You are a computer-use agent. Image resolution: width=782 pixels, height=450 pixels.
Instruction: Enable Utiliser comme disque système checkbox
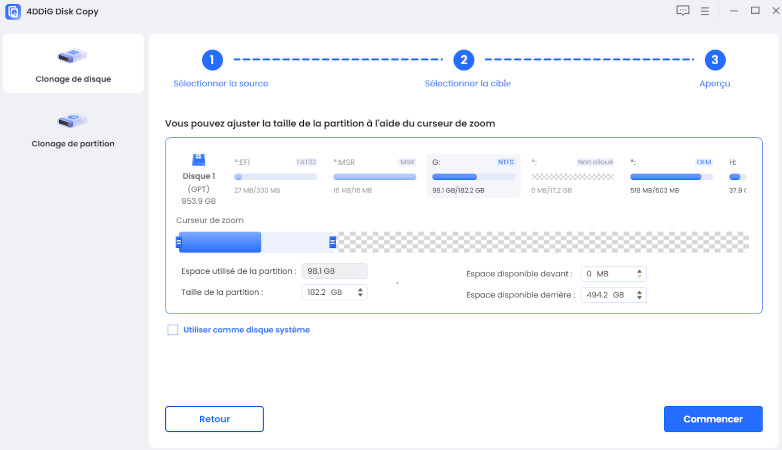coord(173,330)
